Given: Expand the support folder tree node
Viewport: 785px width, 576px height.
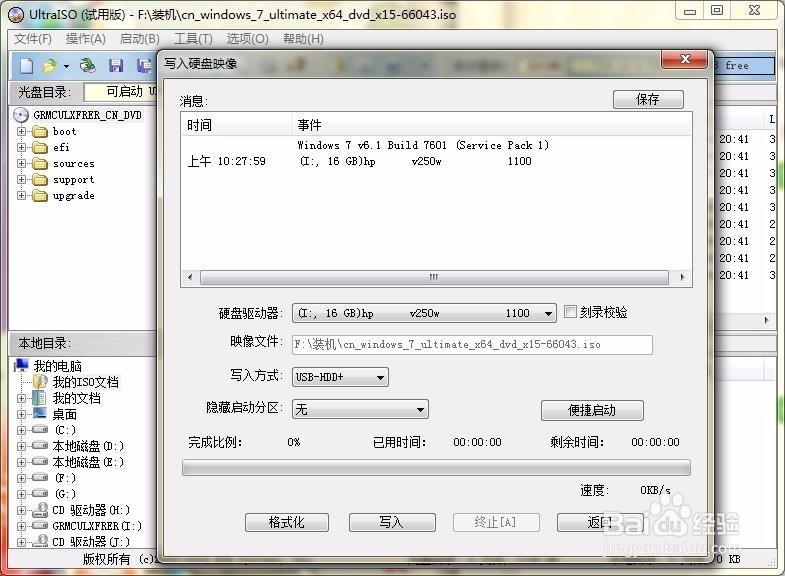Looking at the screenshot, I should tap(21, 180).
